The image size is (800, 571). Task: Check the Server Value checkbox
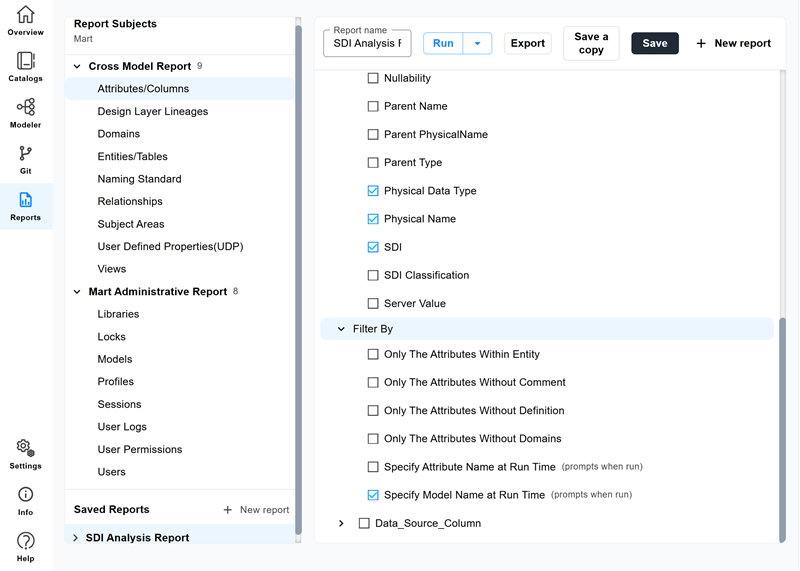(373, 304)
